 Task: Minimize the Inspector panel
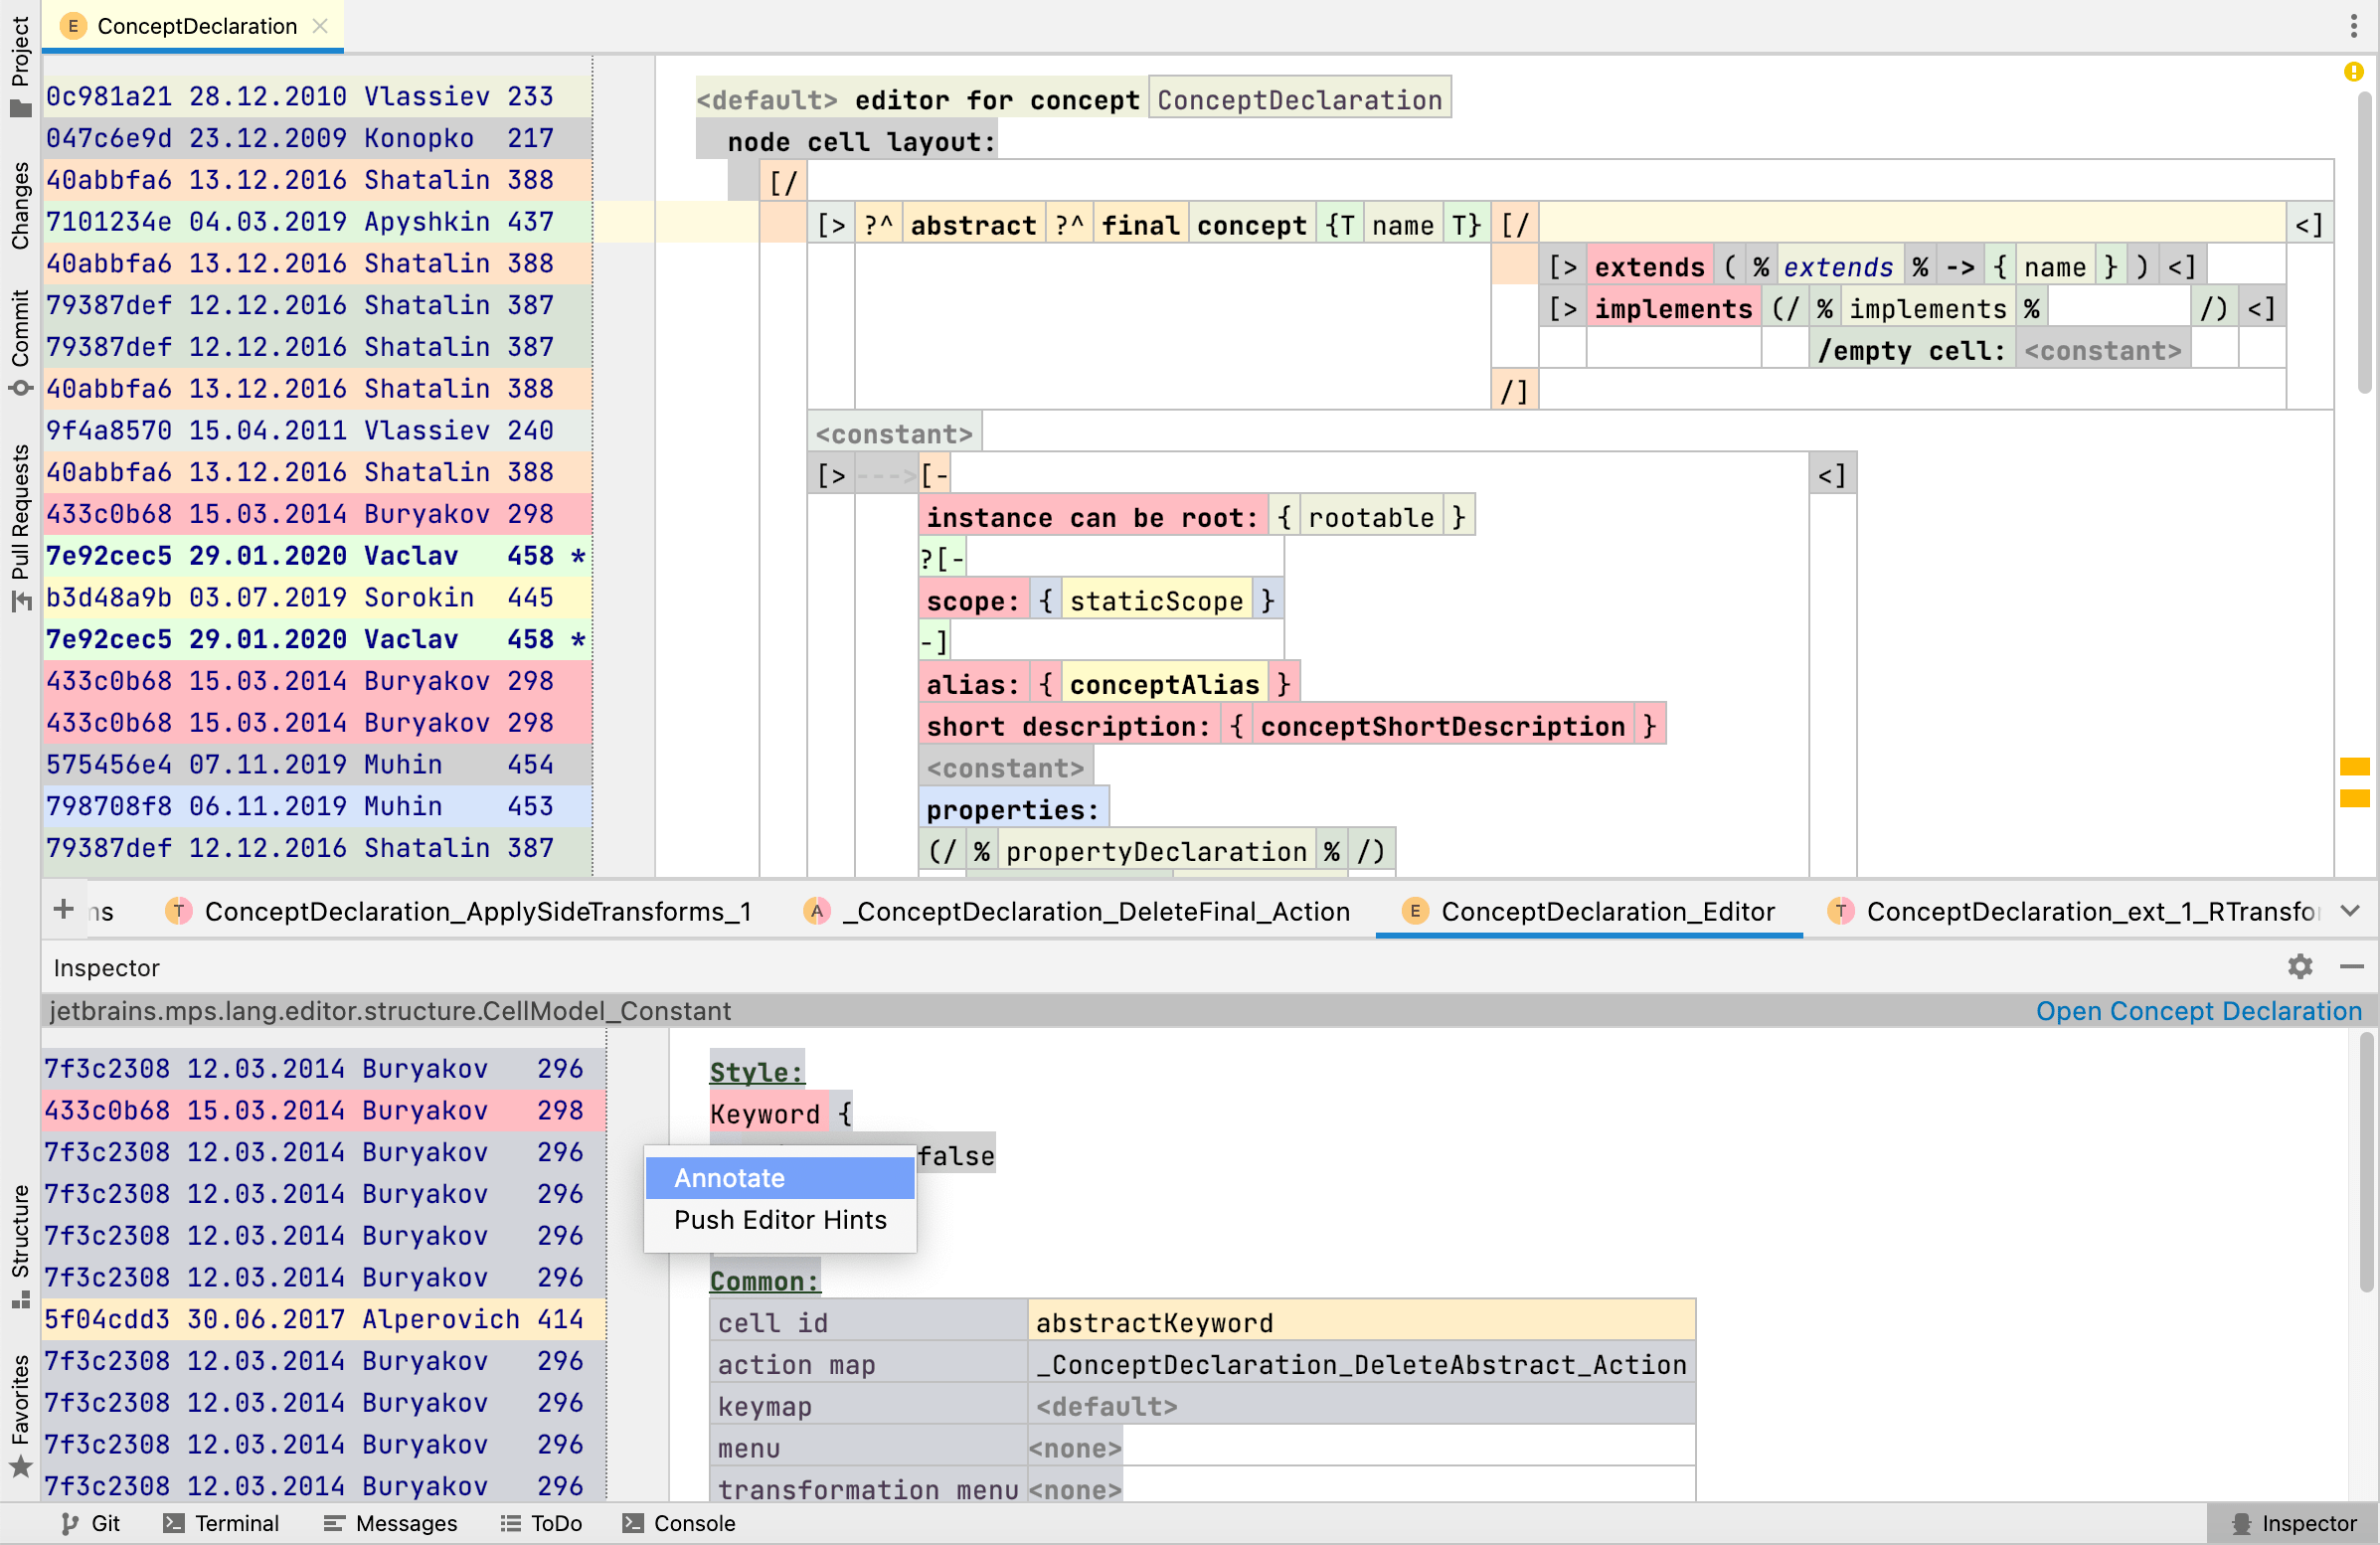tap(2351, 967)
